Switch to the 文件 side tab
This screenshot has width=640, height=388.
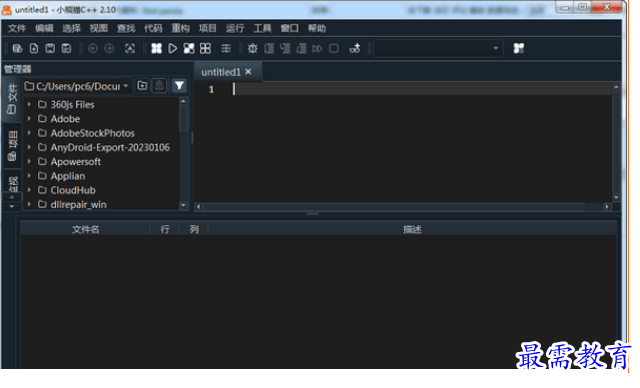click(12, 99)
